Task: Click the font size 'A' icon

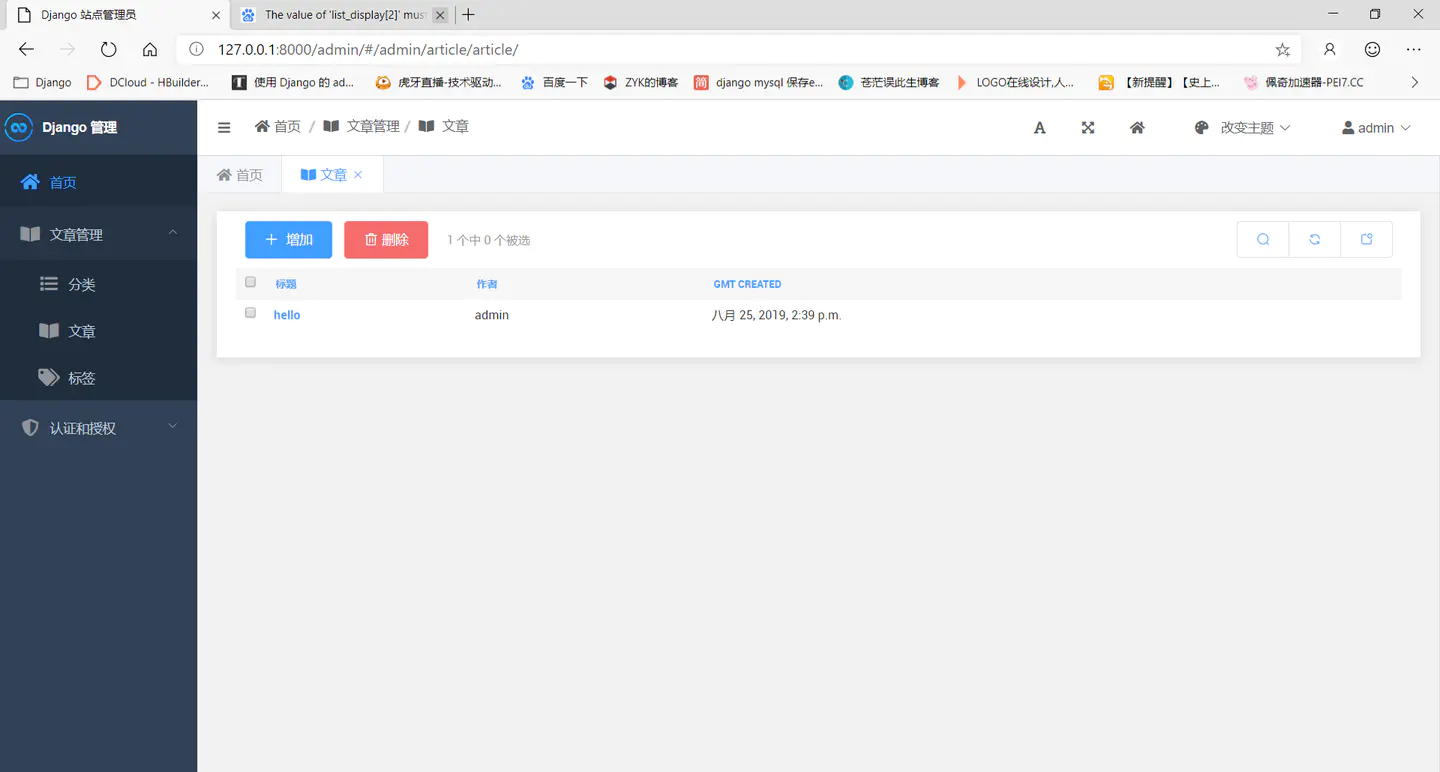Action: [x=1040, y=128]
